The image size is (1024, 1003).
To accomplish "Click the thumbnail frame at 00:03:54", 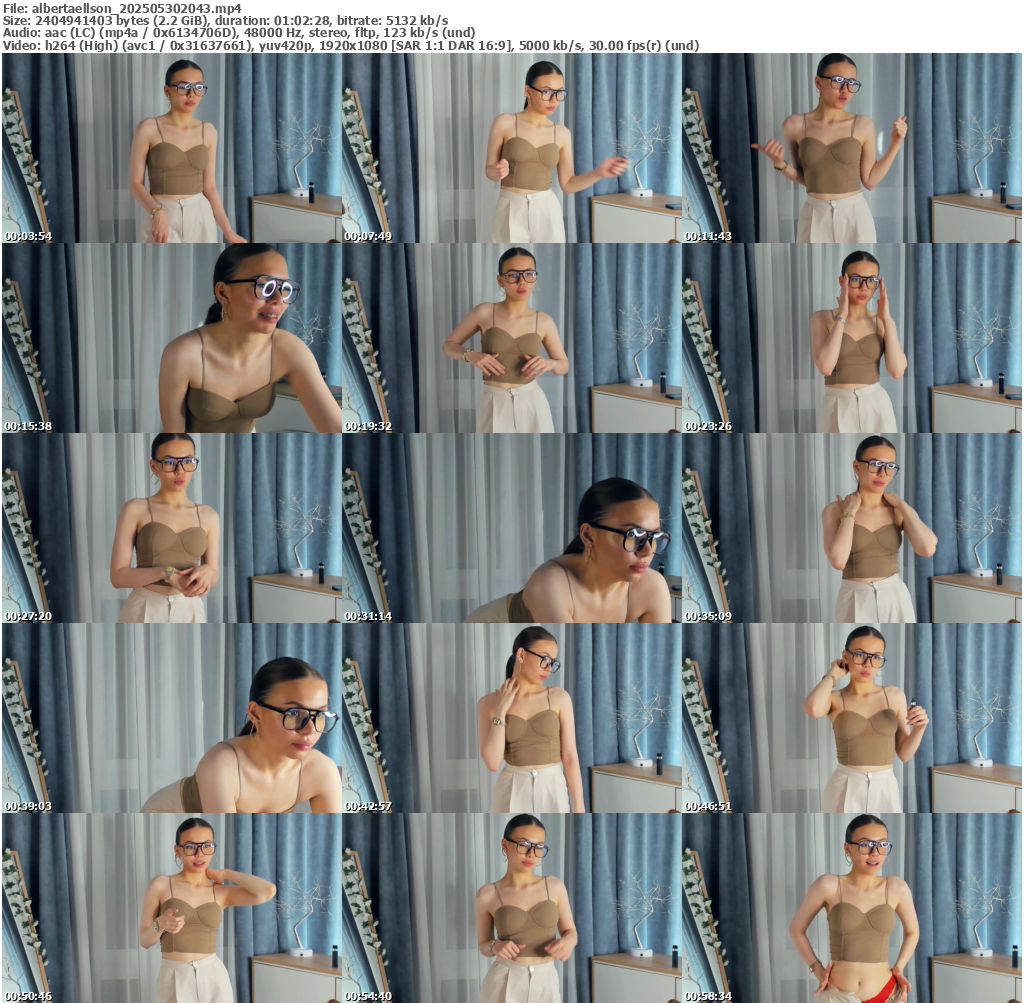I will 172,148.
